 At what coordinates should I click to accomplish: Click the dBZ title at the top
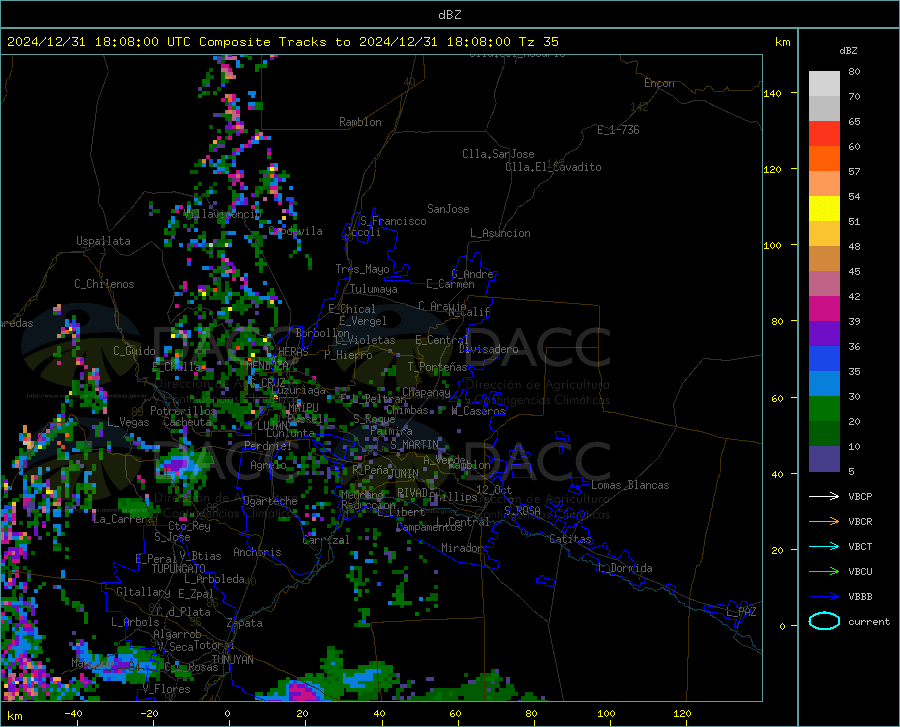click(x=449, y=15)
